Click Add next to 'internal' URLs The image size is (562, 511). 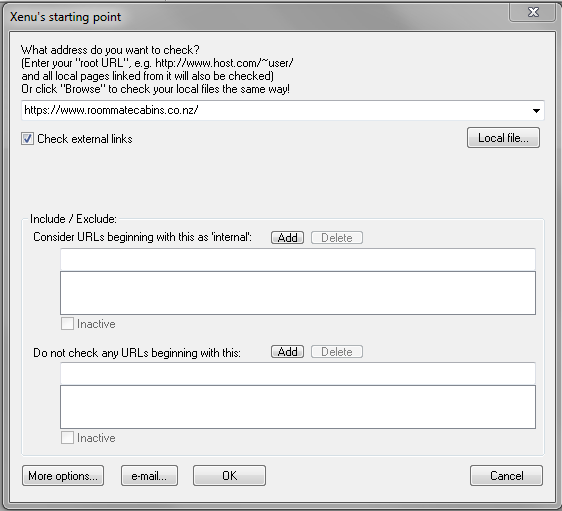click(x=287, y=238)
